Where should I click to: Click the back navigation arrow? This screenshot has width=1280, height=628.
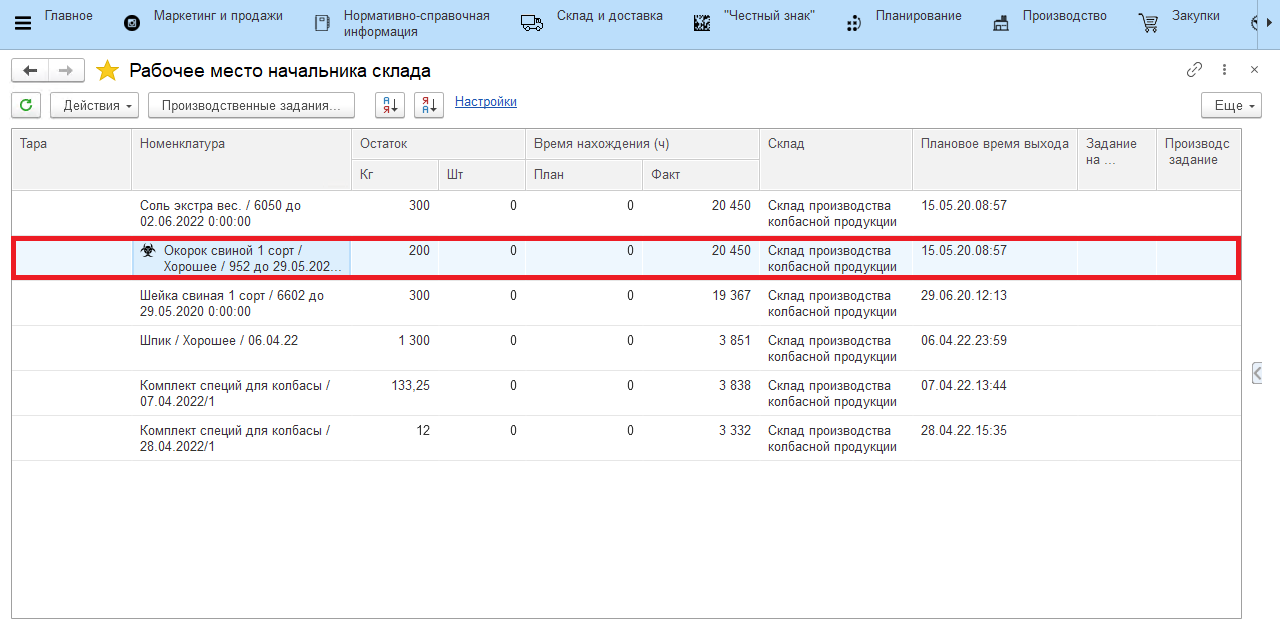(x=30, y=70)
